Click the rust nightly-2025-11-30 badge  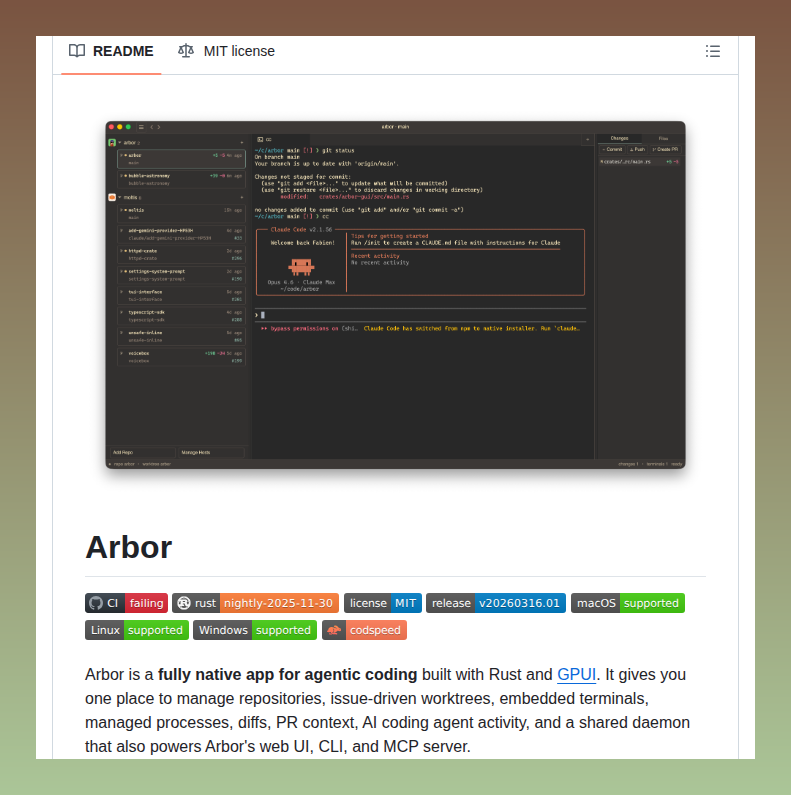point(256,603)
